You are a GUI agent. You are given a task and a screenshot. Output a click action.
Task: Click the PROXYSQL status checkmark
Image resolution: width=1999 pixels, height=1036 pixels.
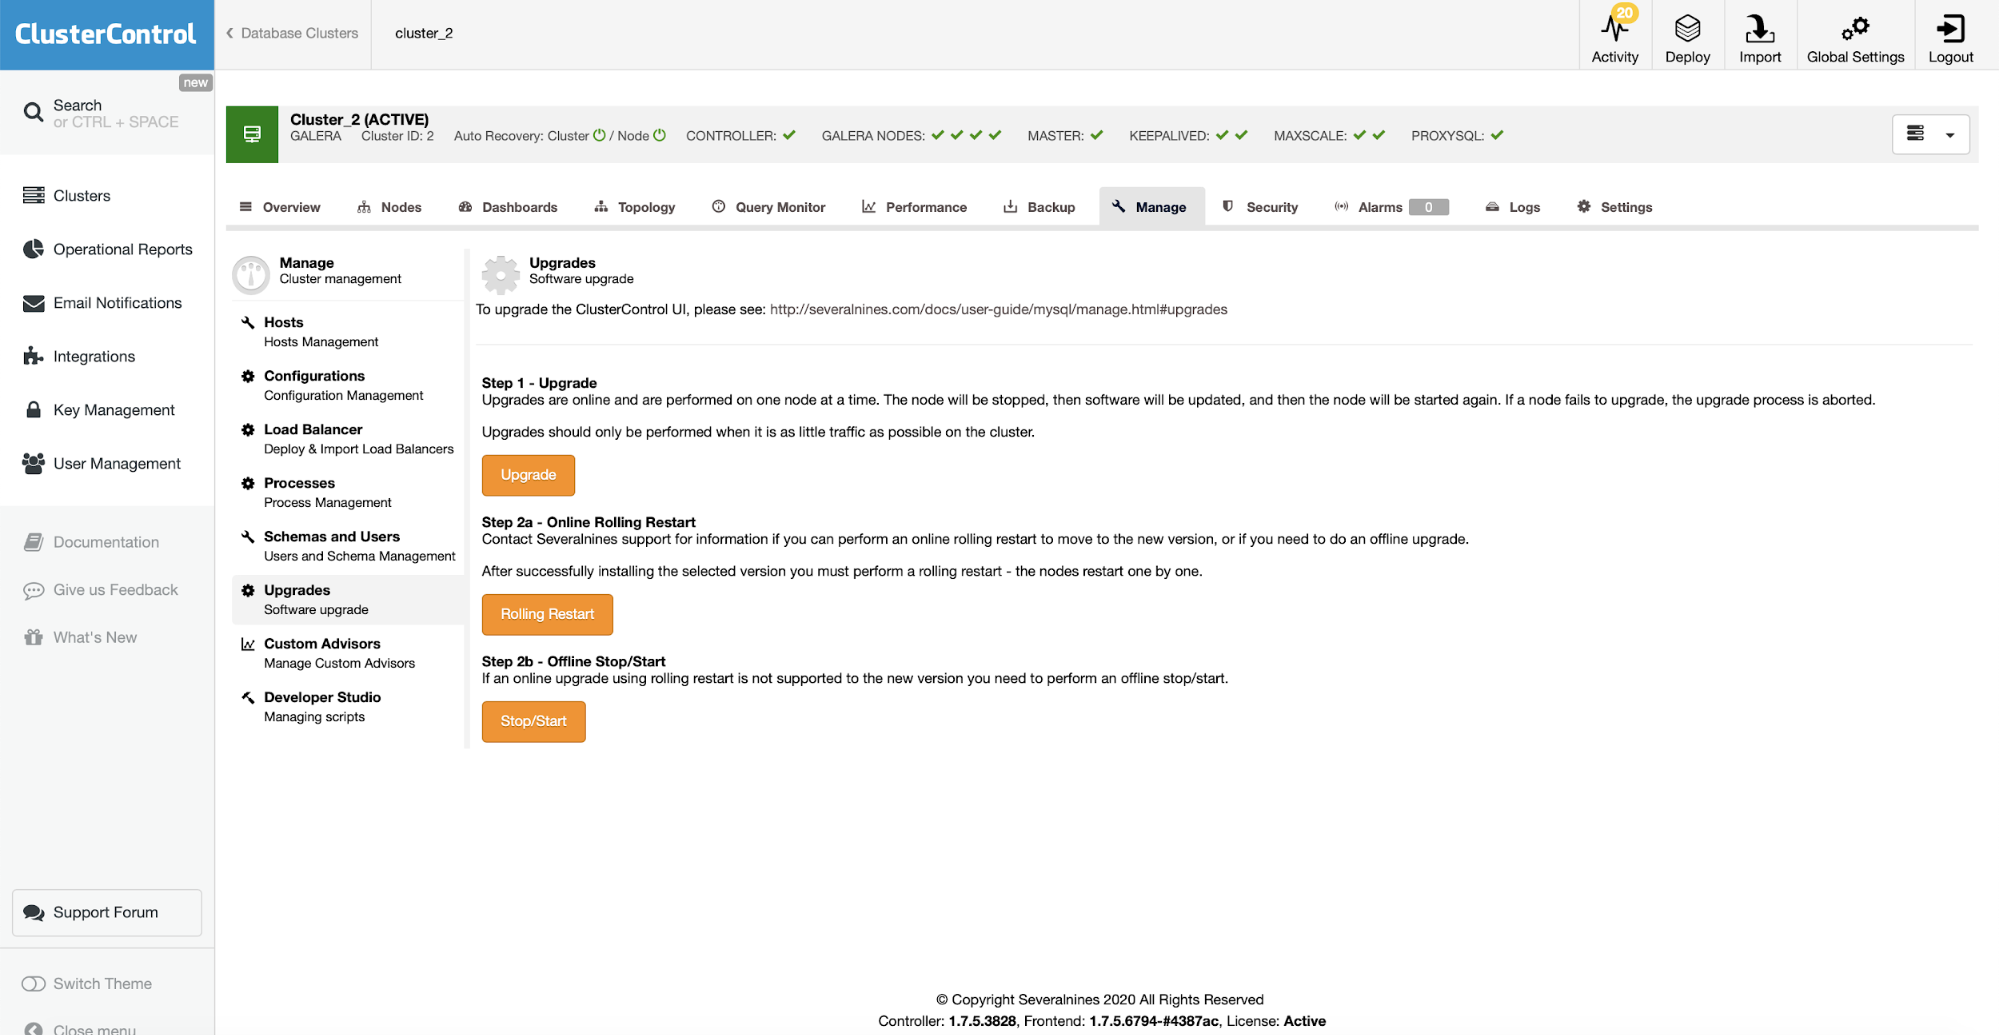[1496, 135]
